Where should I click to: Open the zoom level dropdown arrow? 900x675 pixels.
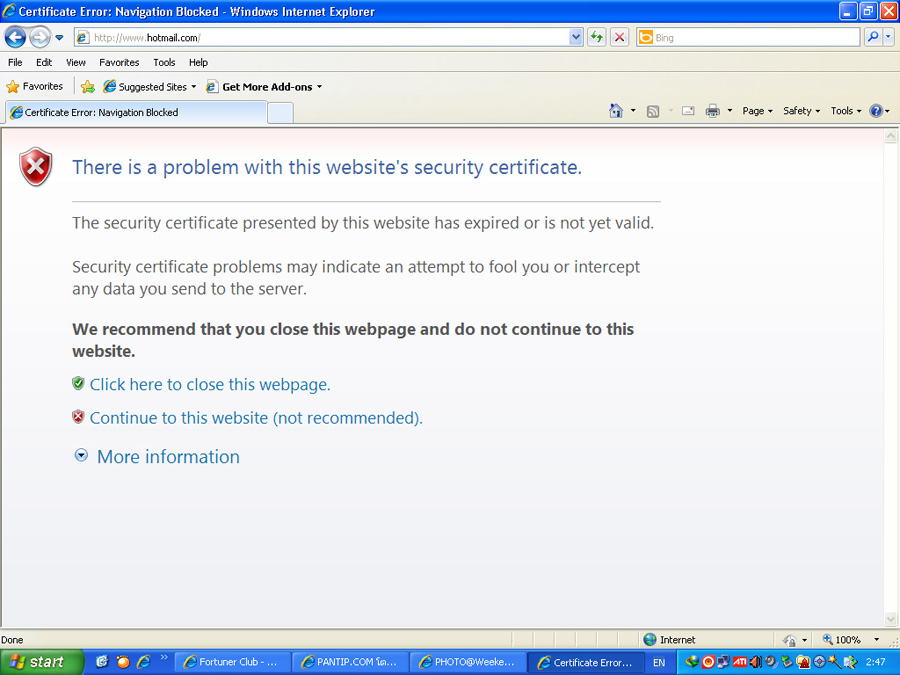pyautogui.click(x=876, y=639)
